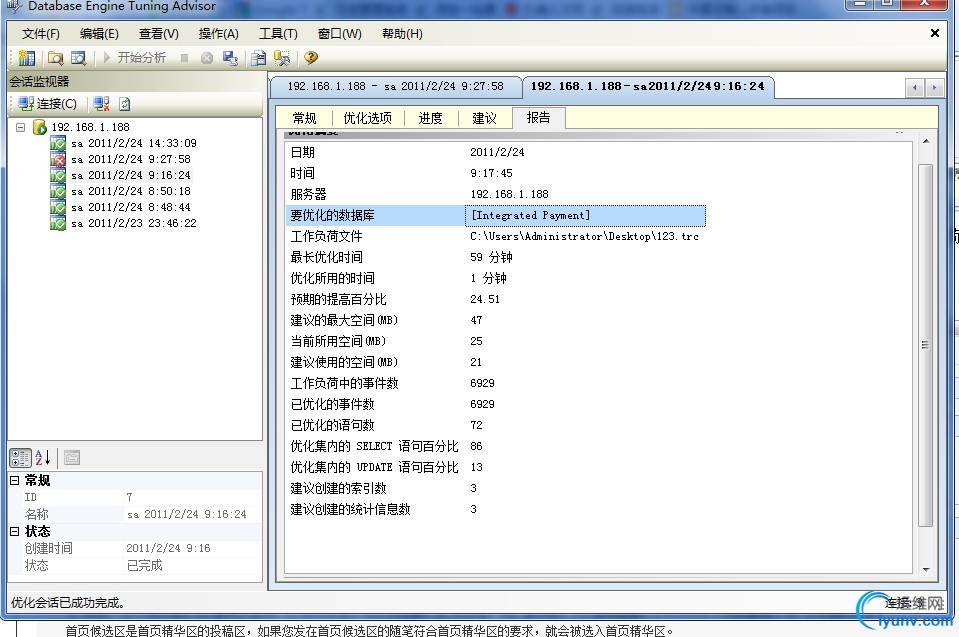Open the 窗口(W) menu

(339, 34)
